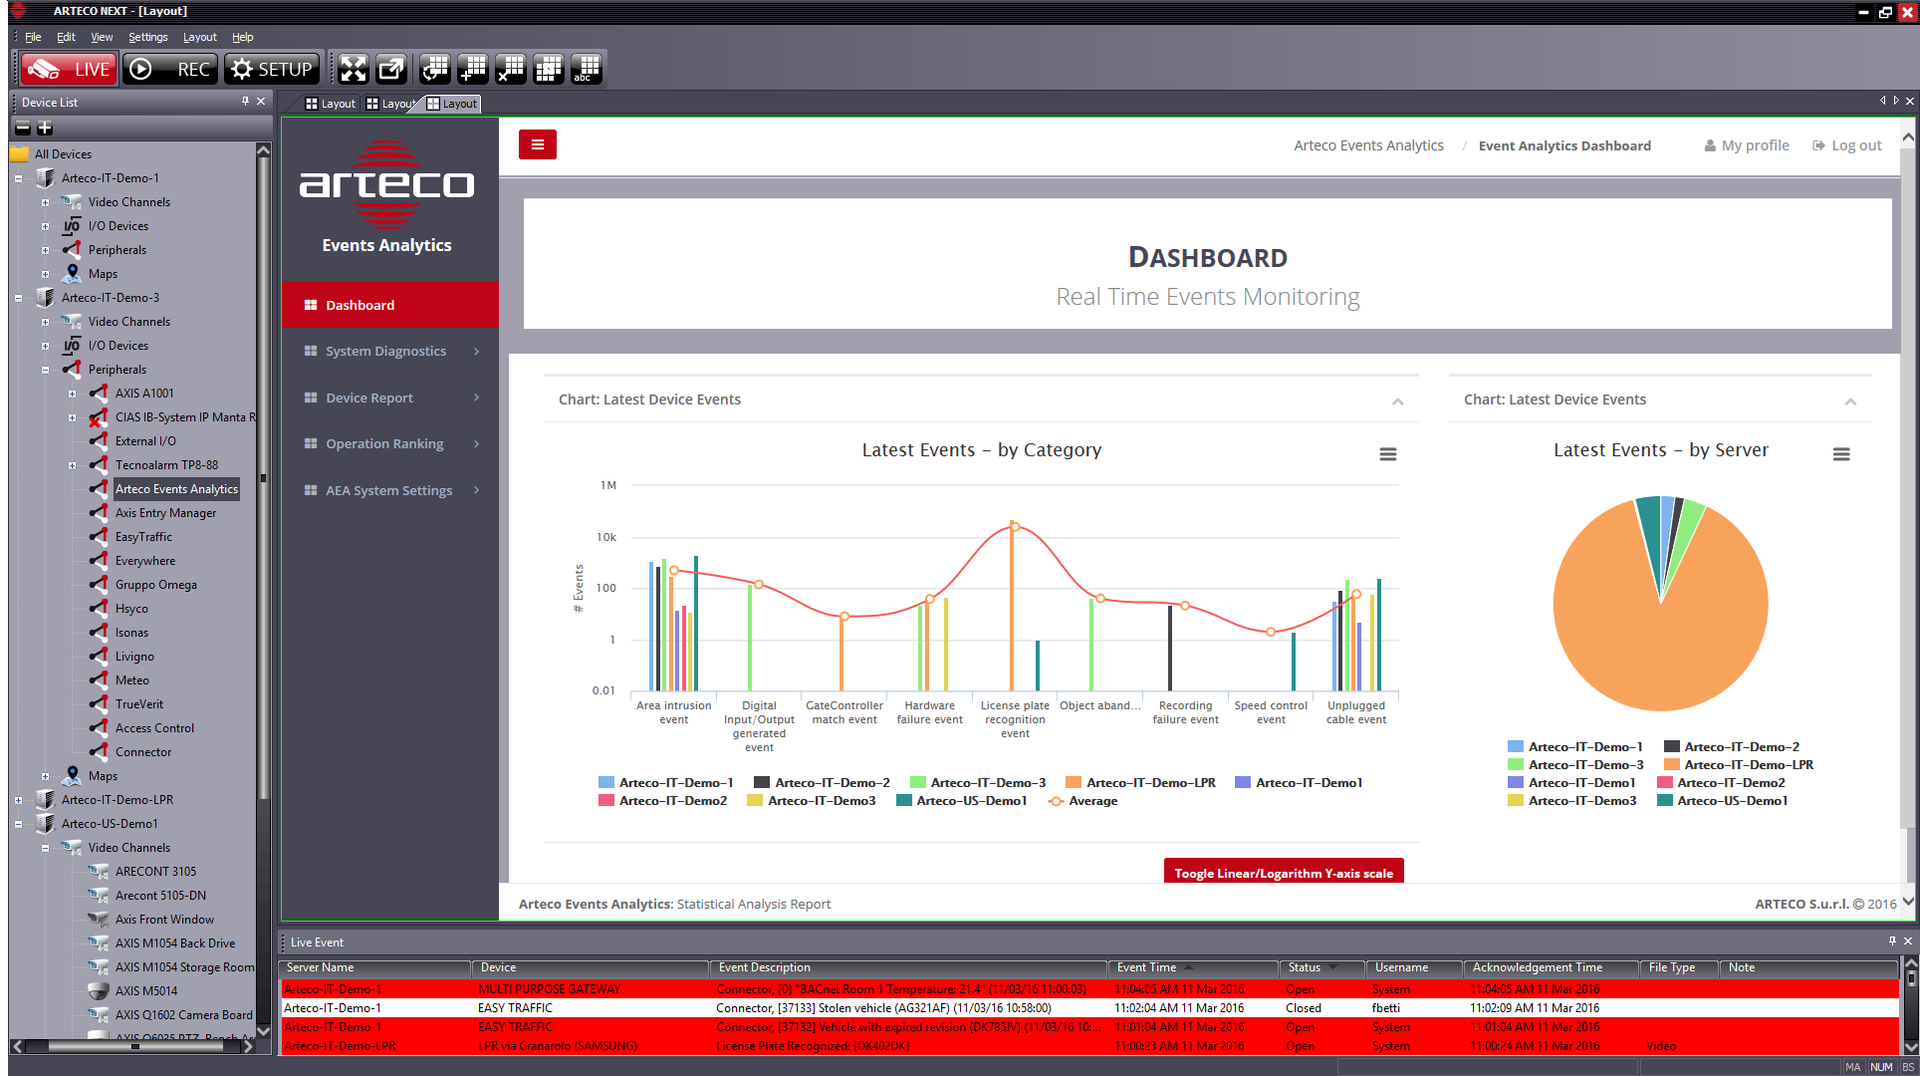The width and height of the screenshot is (1920, 1076).
Task: Click the delete layout grid icon
Action: point(510,68)
